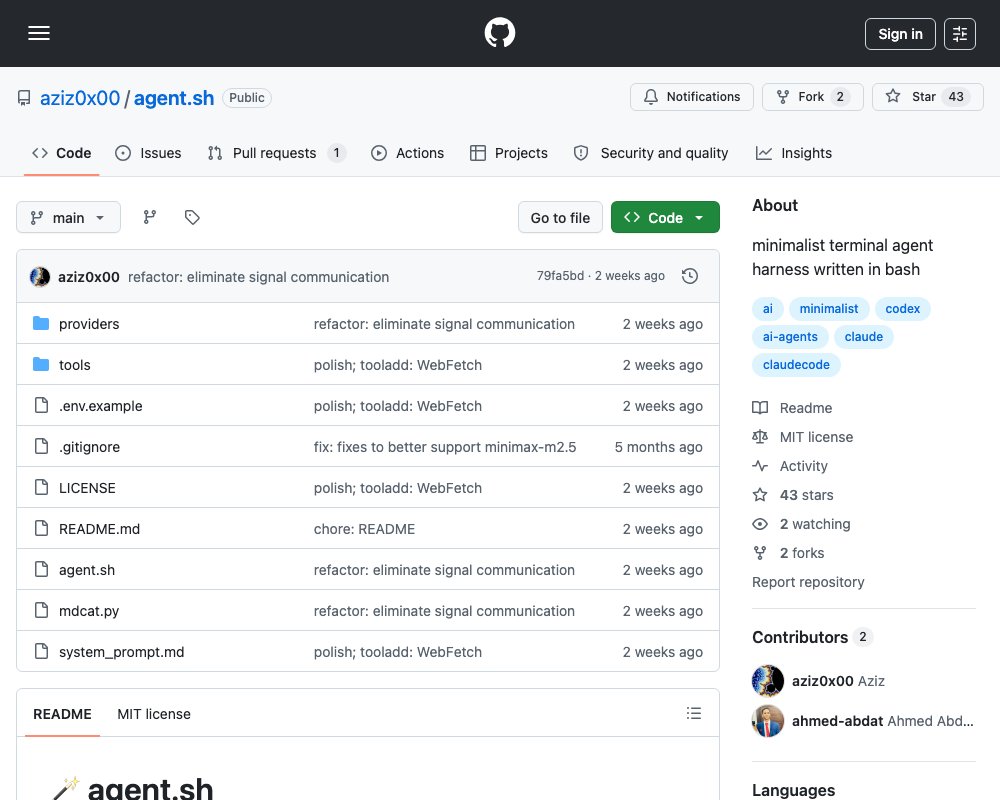Expand the green Code dropdown
The image size is (1000, 800).
pyautogui.click(x=665, y=218)
